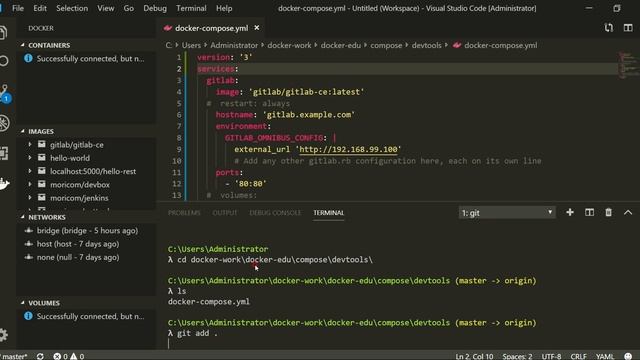Image resolution: width=640 pixels, height=360 pixels.
Task: Click the editor minimap
Action: pyautogui.click(x=628, y=64)
